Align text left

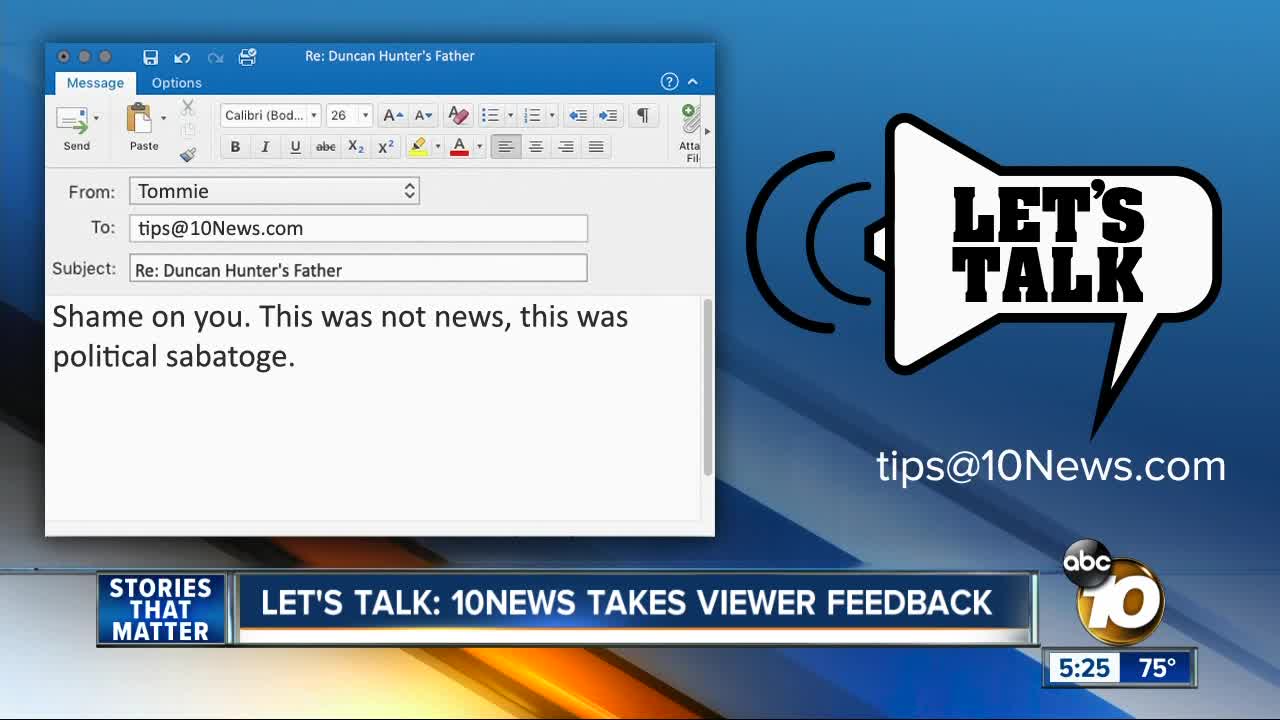click(x=506, y=147)
